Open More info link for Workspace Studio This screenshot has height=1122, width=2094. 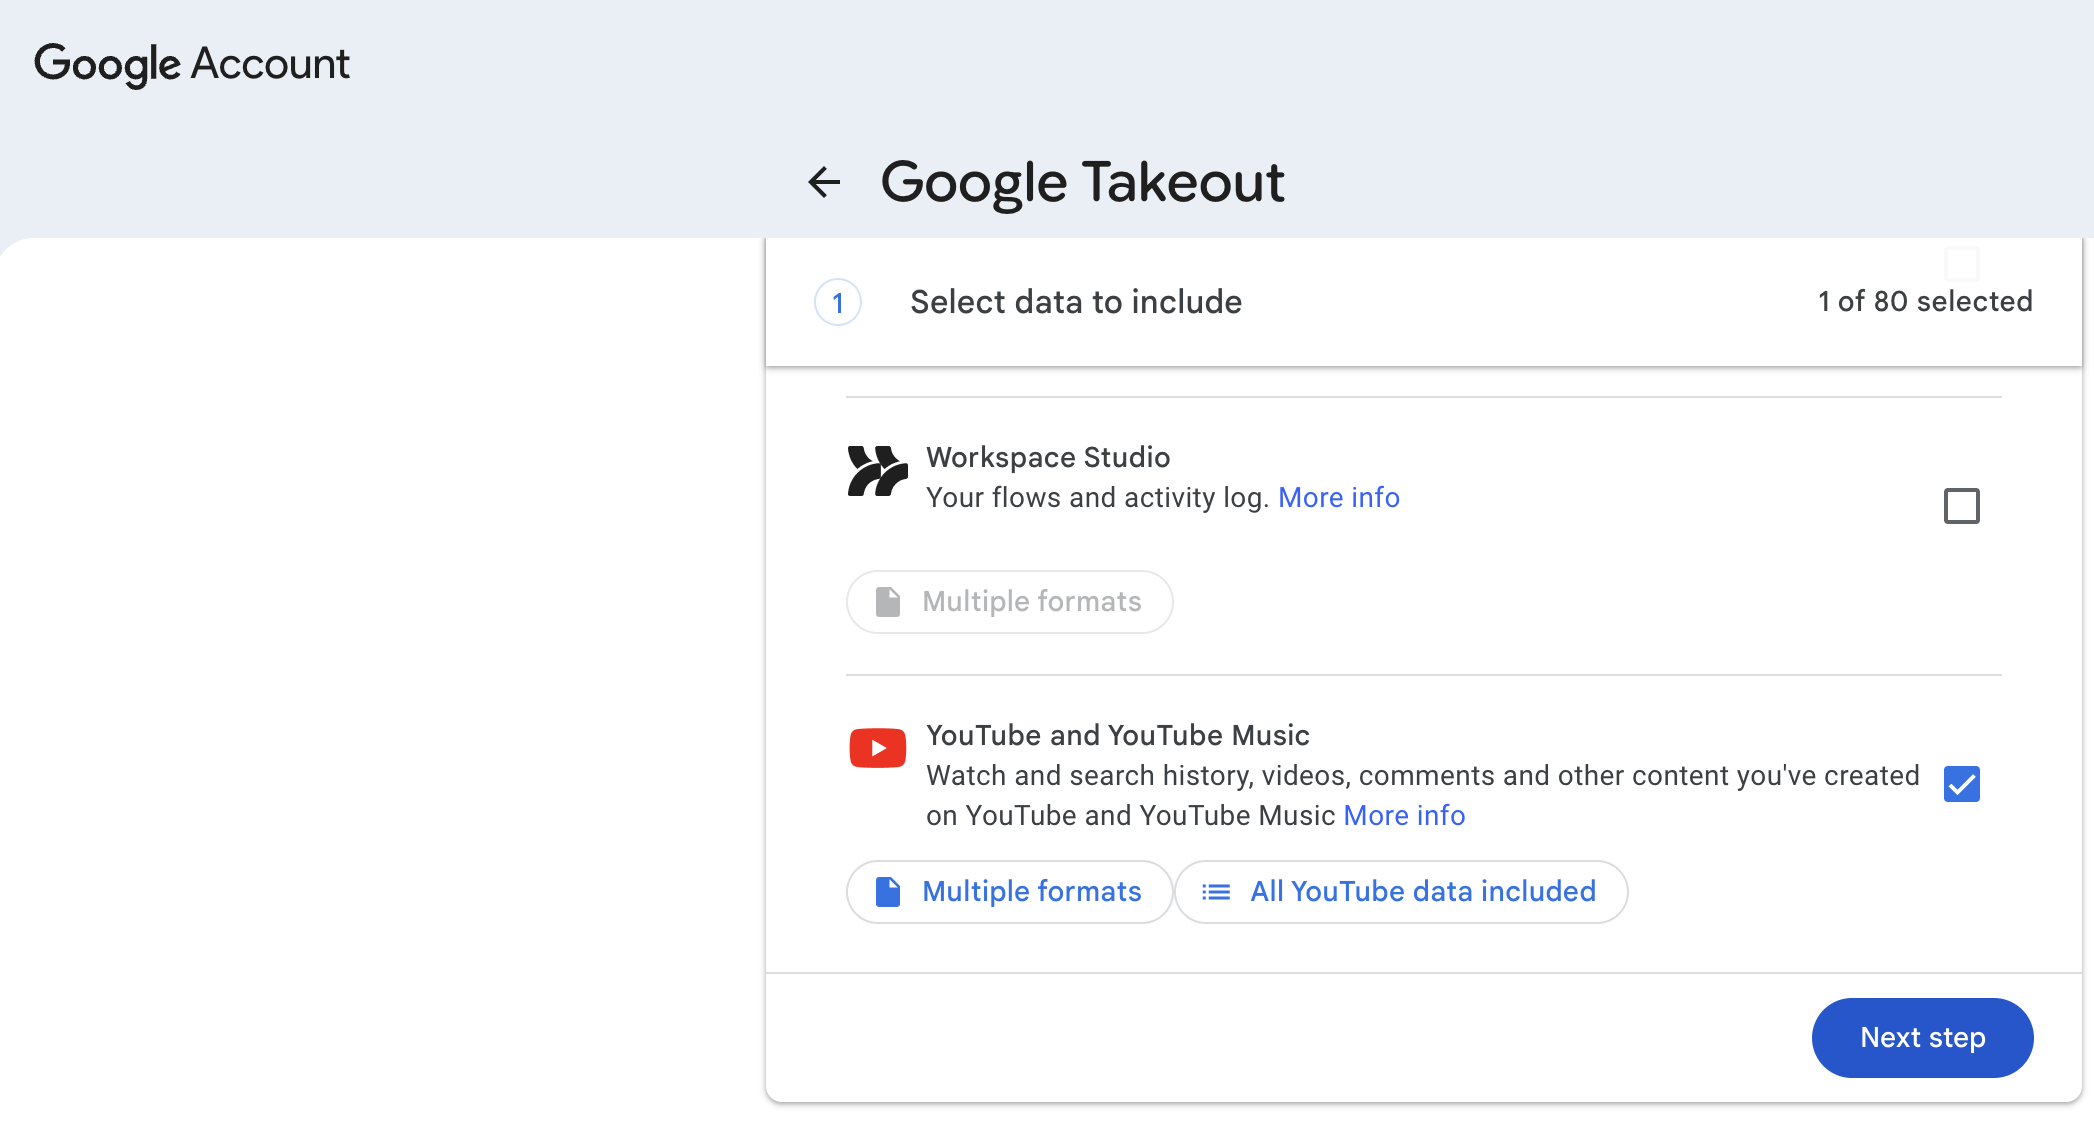pos(1338,498)
